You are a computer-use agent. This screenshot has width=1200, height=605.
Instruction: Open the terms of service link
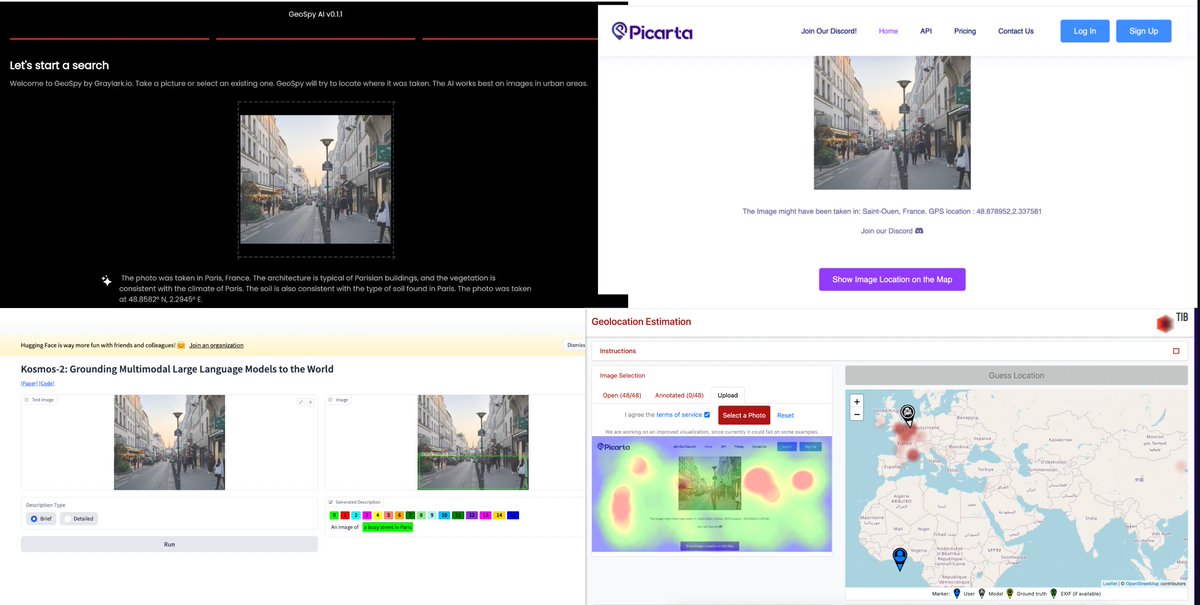coord(679,414)
